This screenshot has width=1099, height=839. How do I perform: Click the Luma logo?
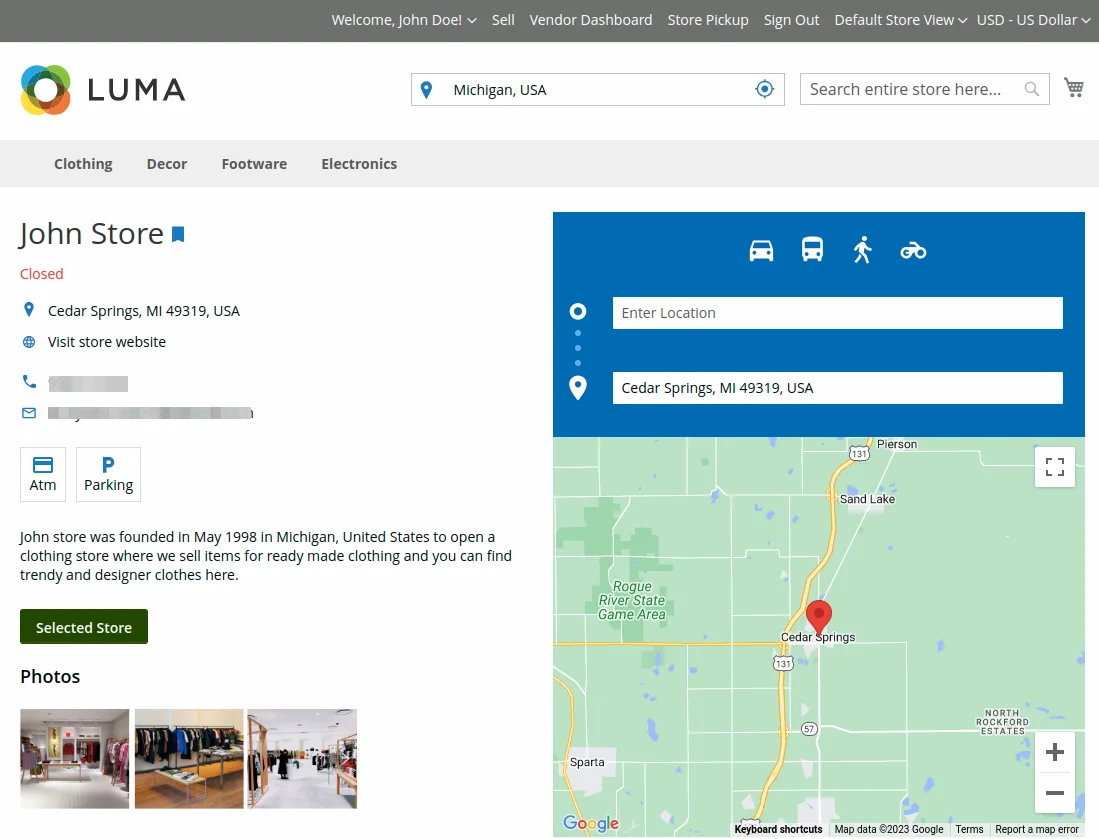point(102,89)
